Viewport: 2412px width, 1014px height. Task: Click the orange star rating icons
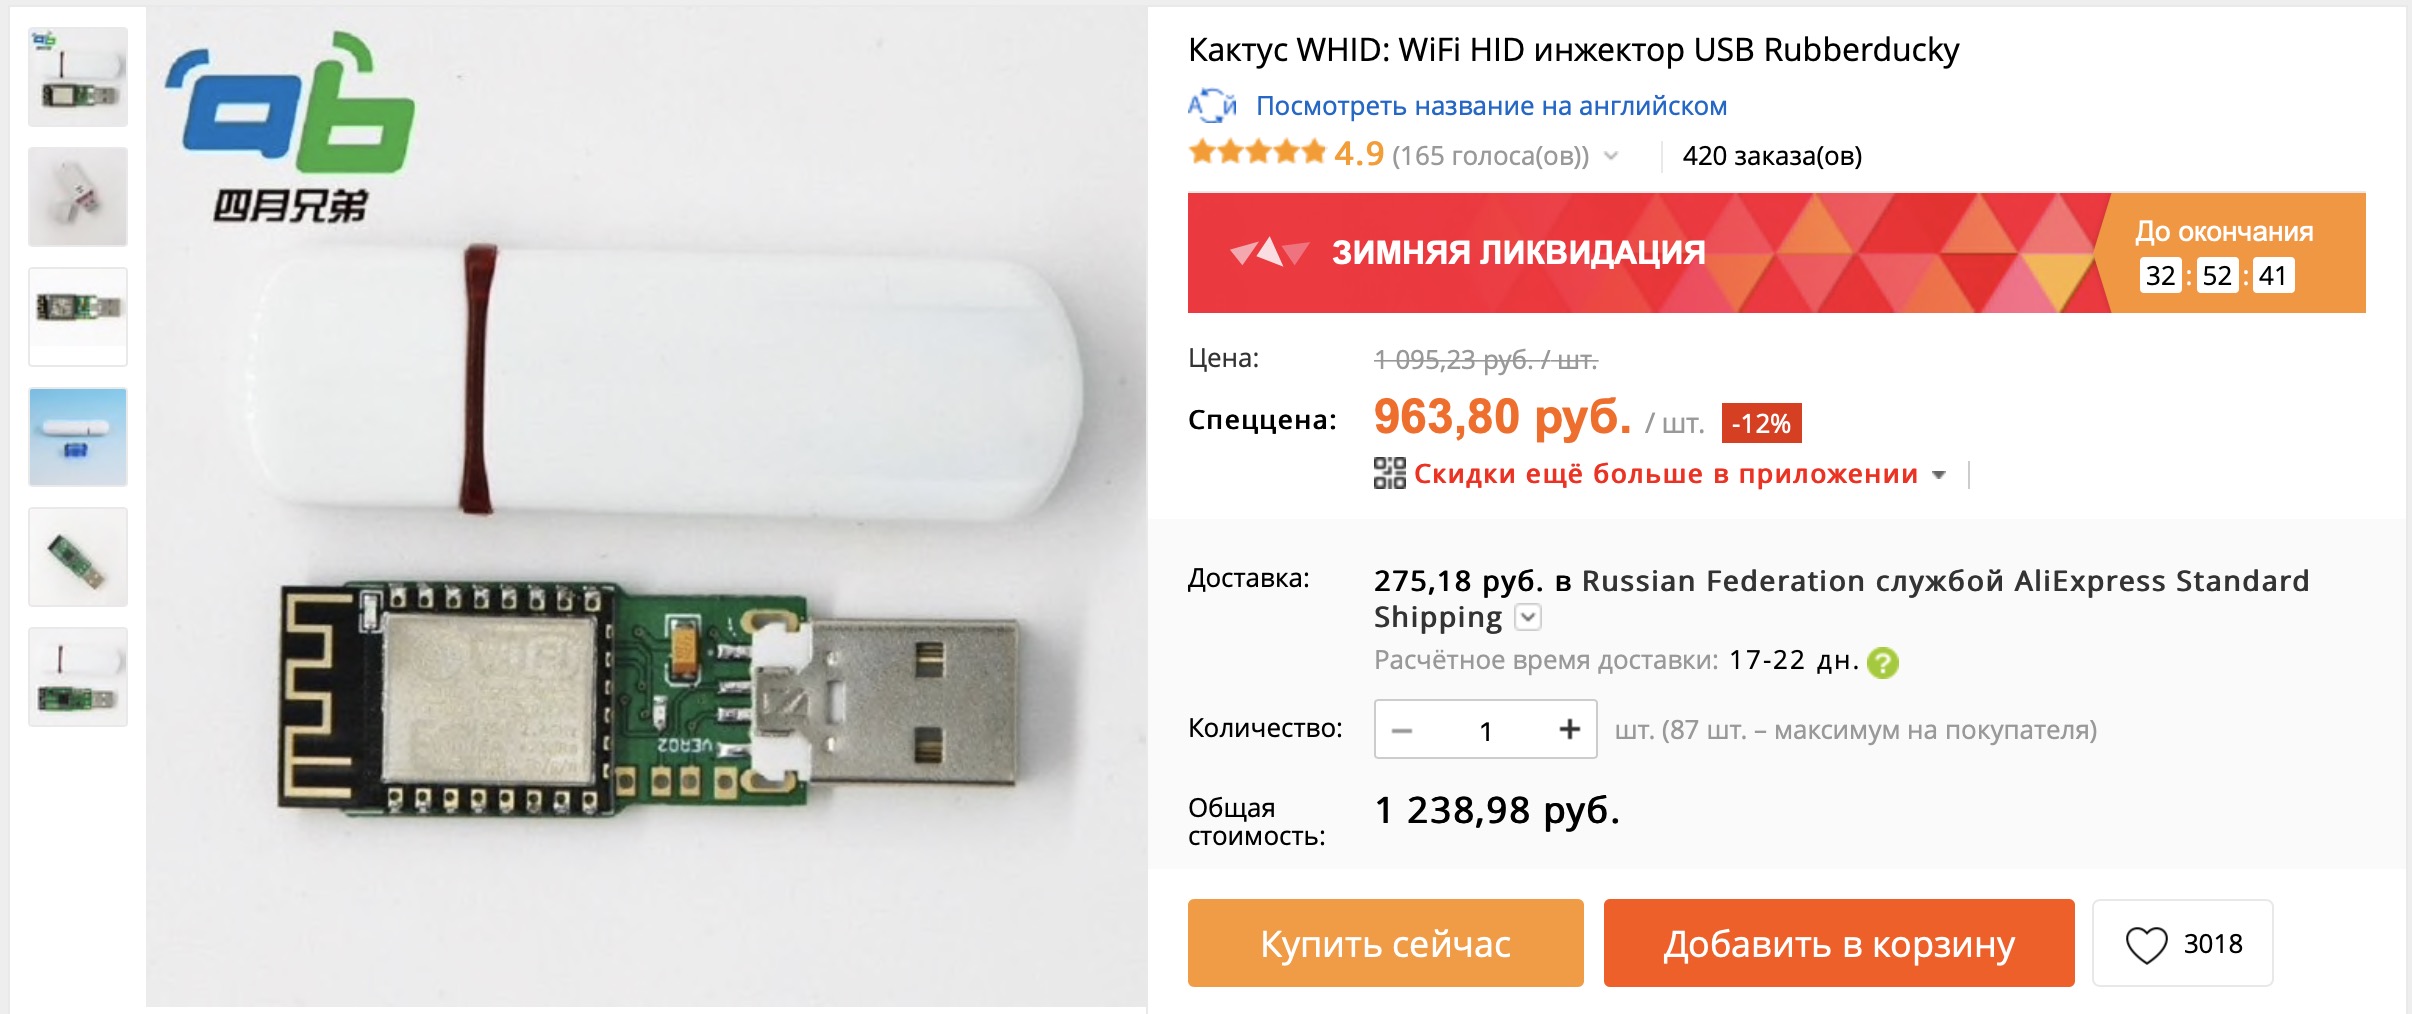click(x=1257, y=153)
